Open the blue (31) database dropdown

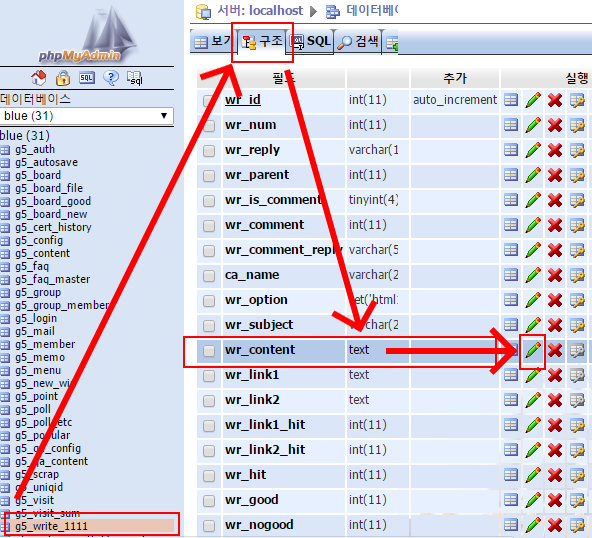click(87, 116)
